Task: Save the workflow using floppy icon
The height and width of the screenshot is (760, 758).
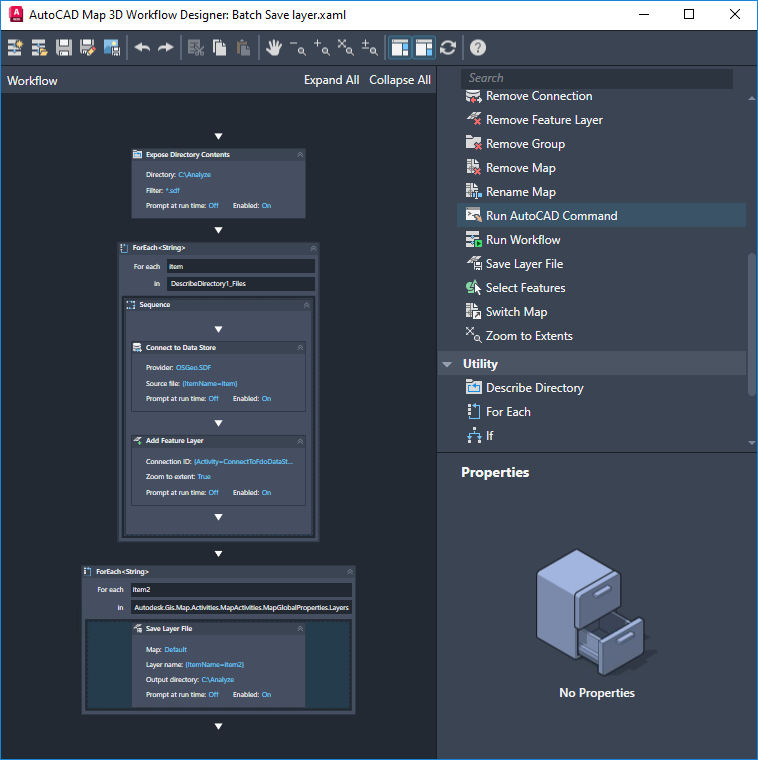Action: pyautogui.click(x=63, y=48)
